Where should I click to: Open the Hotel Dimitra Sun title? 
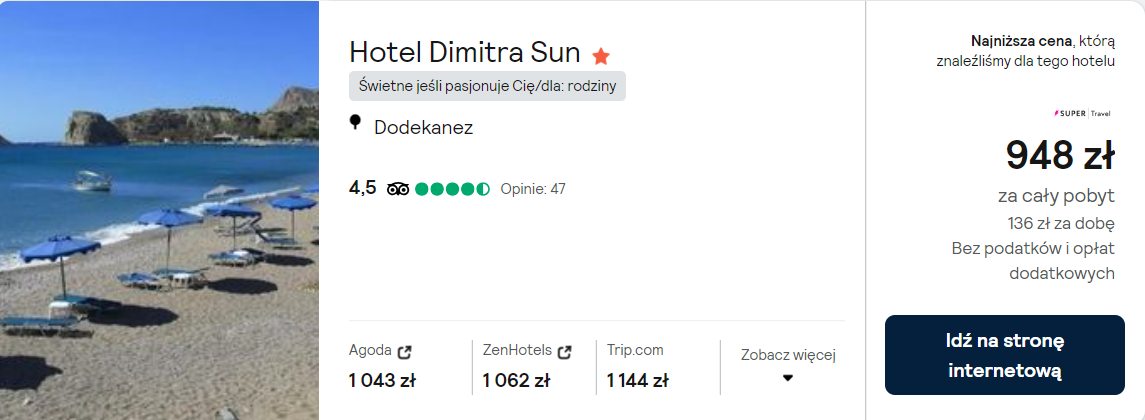coord(465,52)
